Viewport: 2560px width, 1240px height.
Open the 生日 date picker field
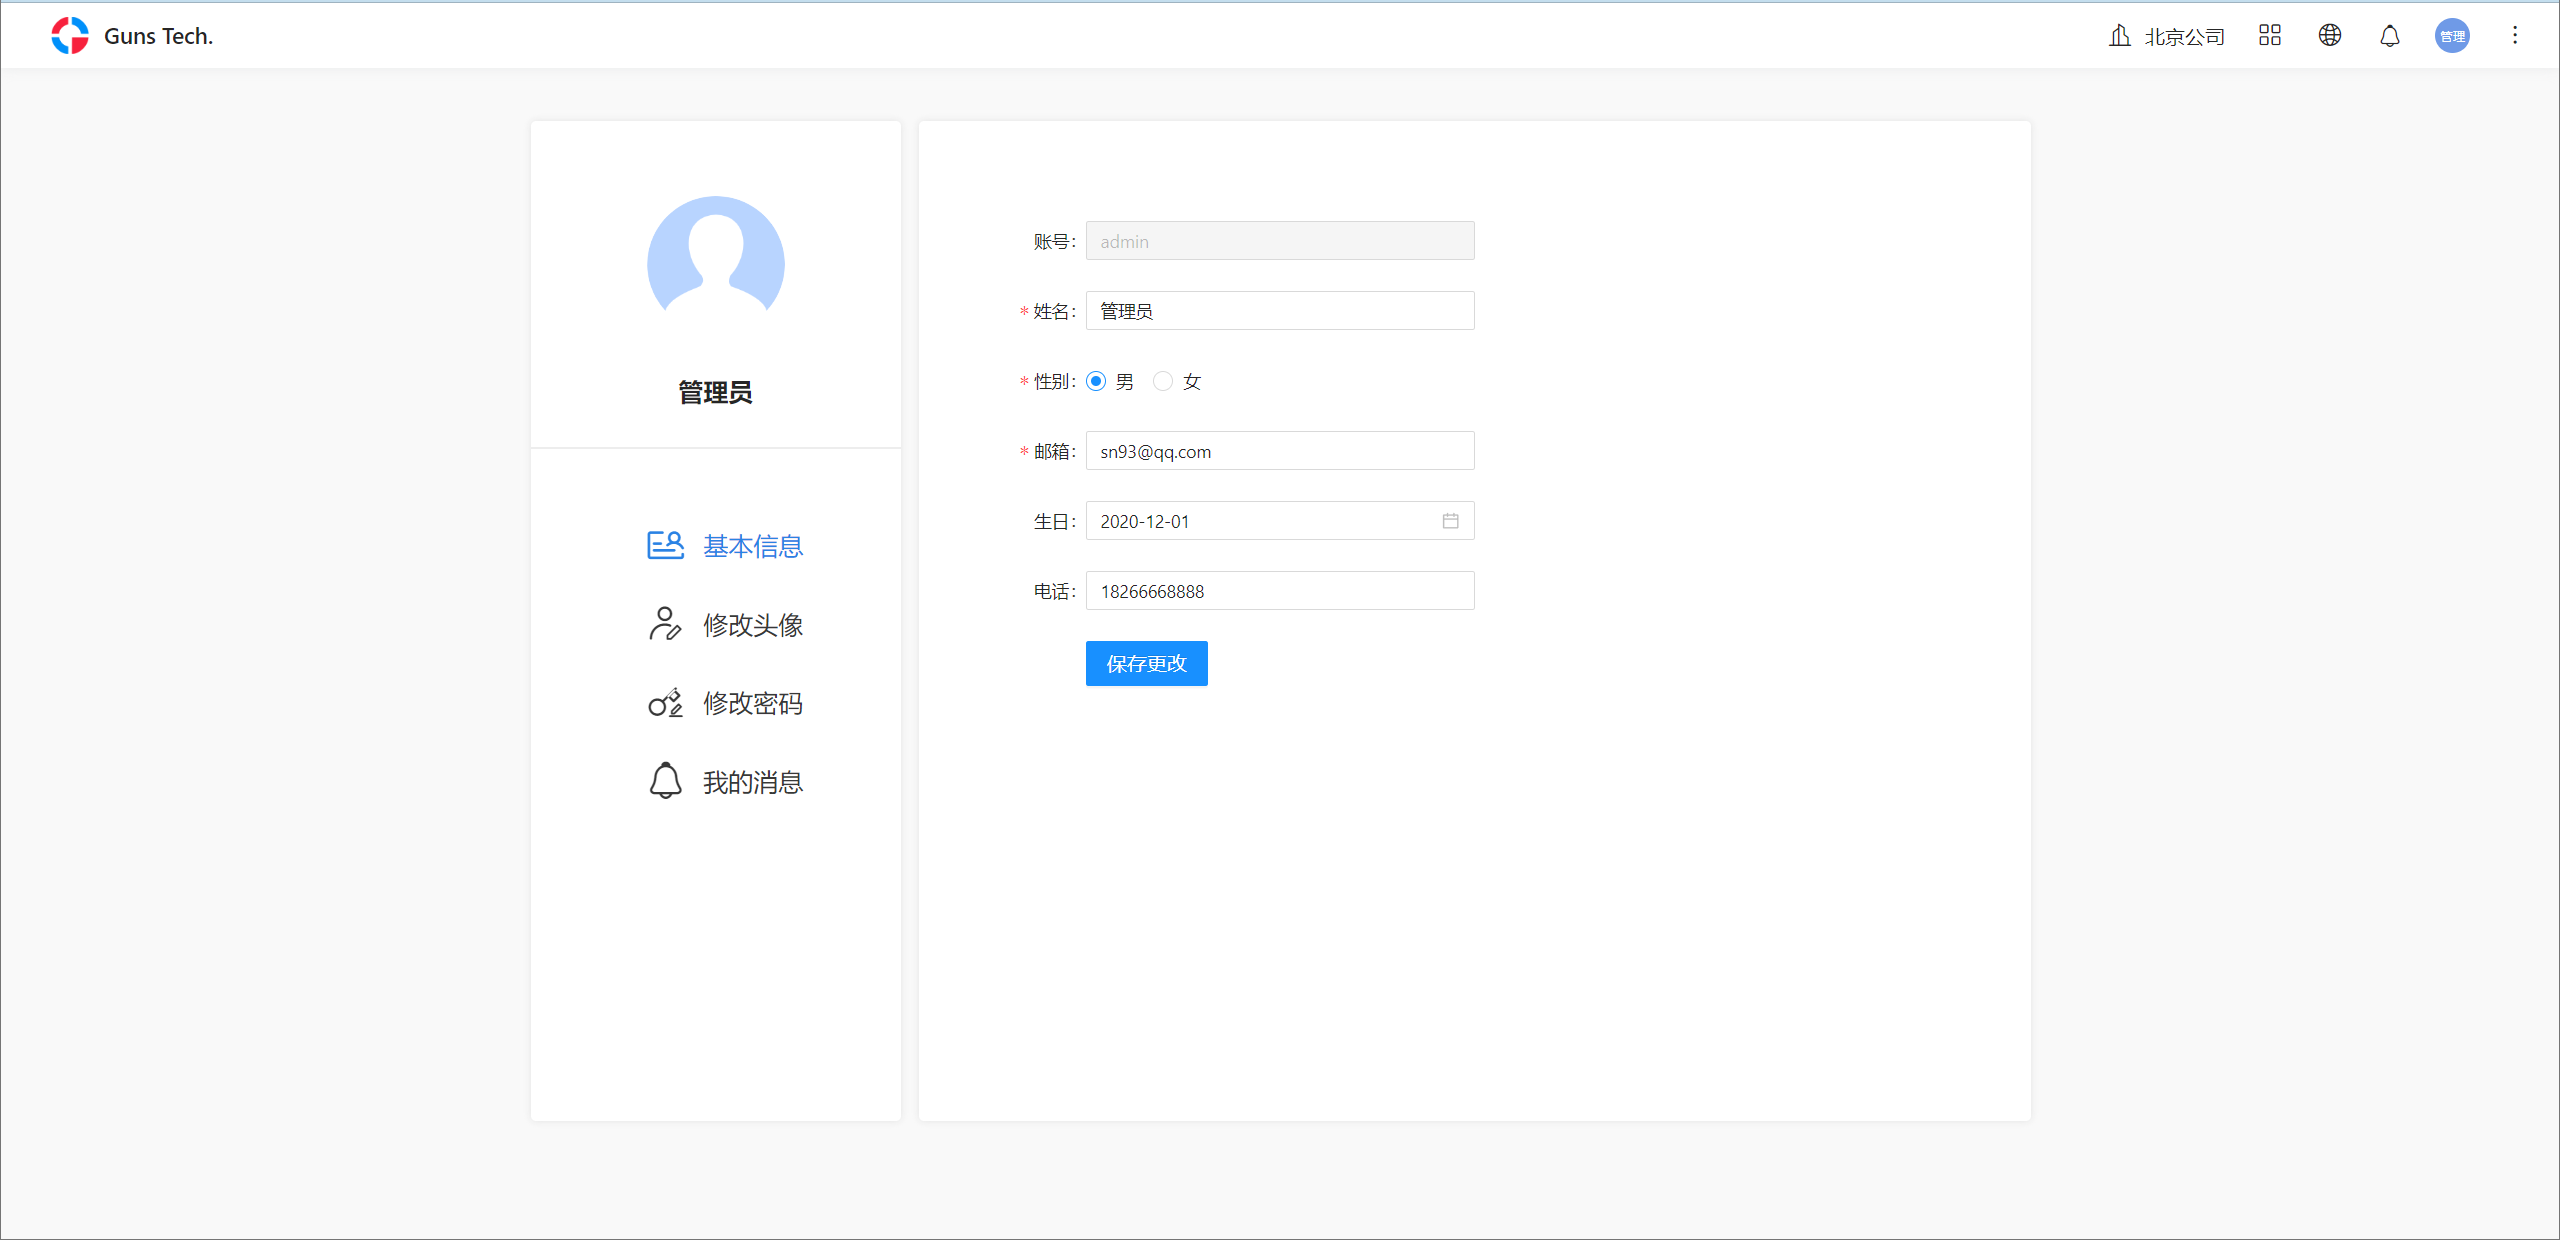1260,521
